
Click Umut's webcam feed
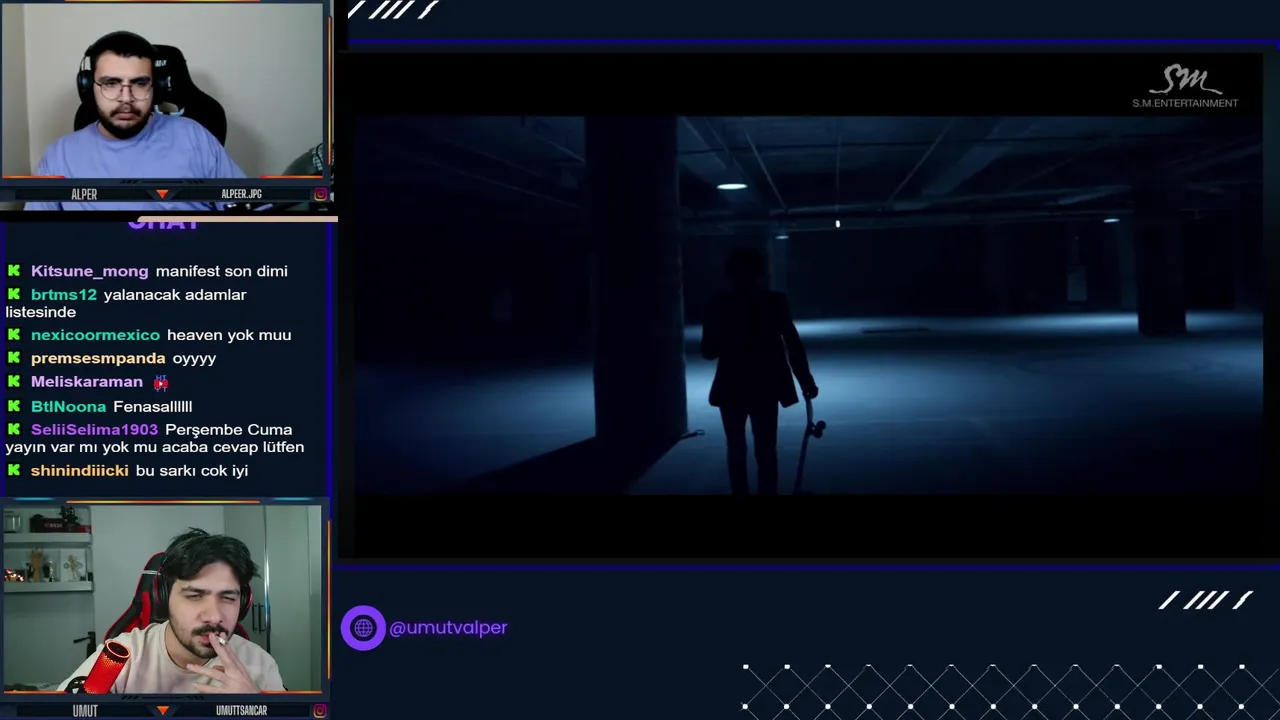click(x=163, y=598)
